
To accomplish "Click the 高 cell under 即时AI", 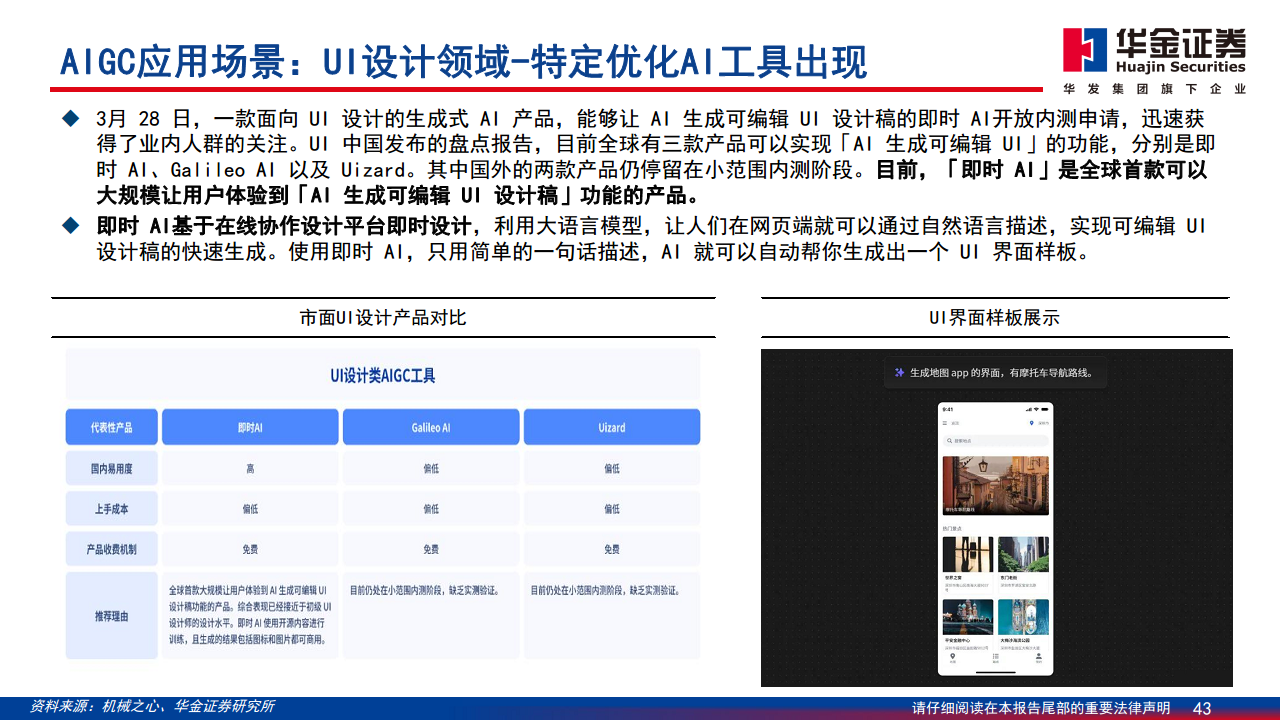I will [x=250, y=468].
